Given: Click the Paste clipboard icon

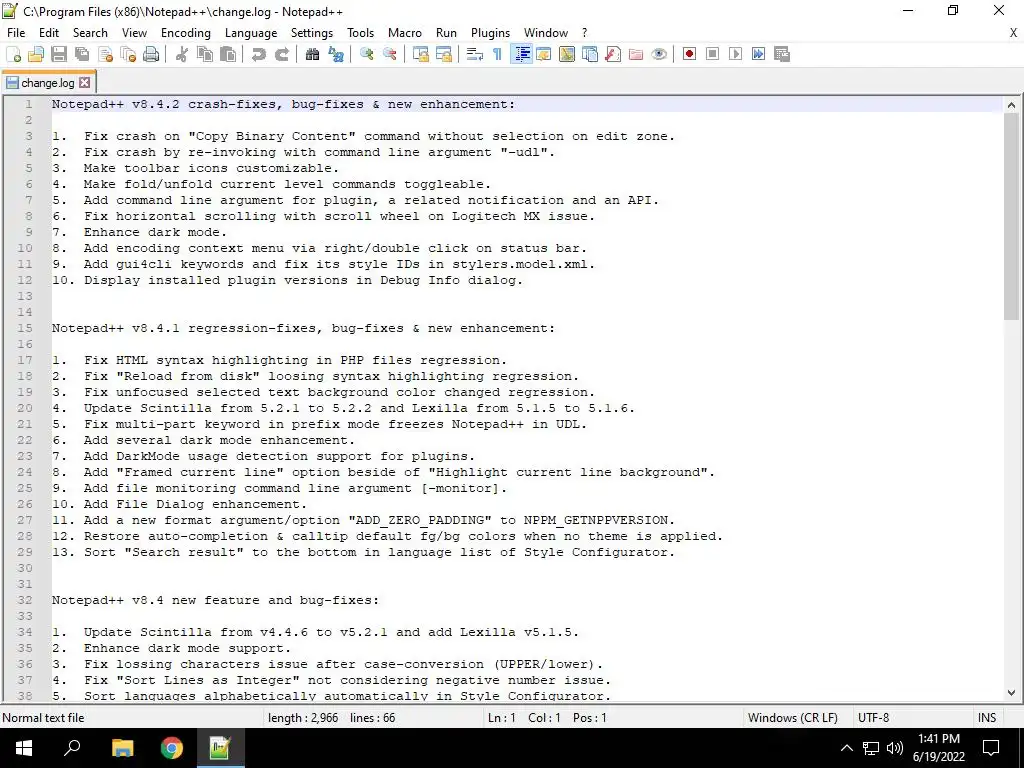Looking at the screenshot, I should click(x=228, y=54).
